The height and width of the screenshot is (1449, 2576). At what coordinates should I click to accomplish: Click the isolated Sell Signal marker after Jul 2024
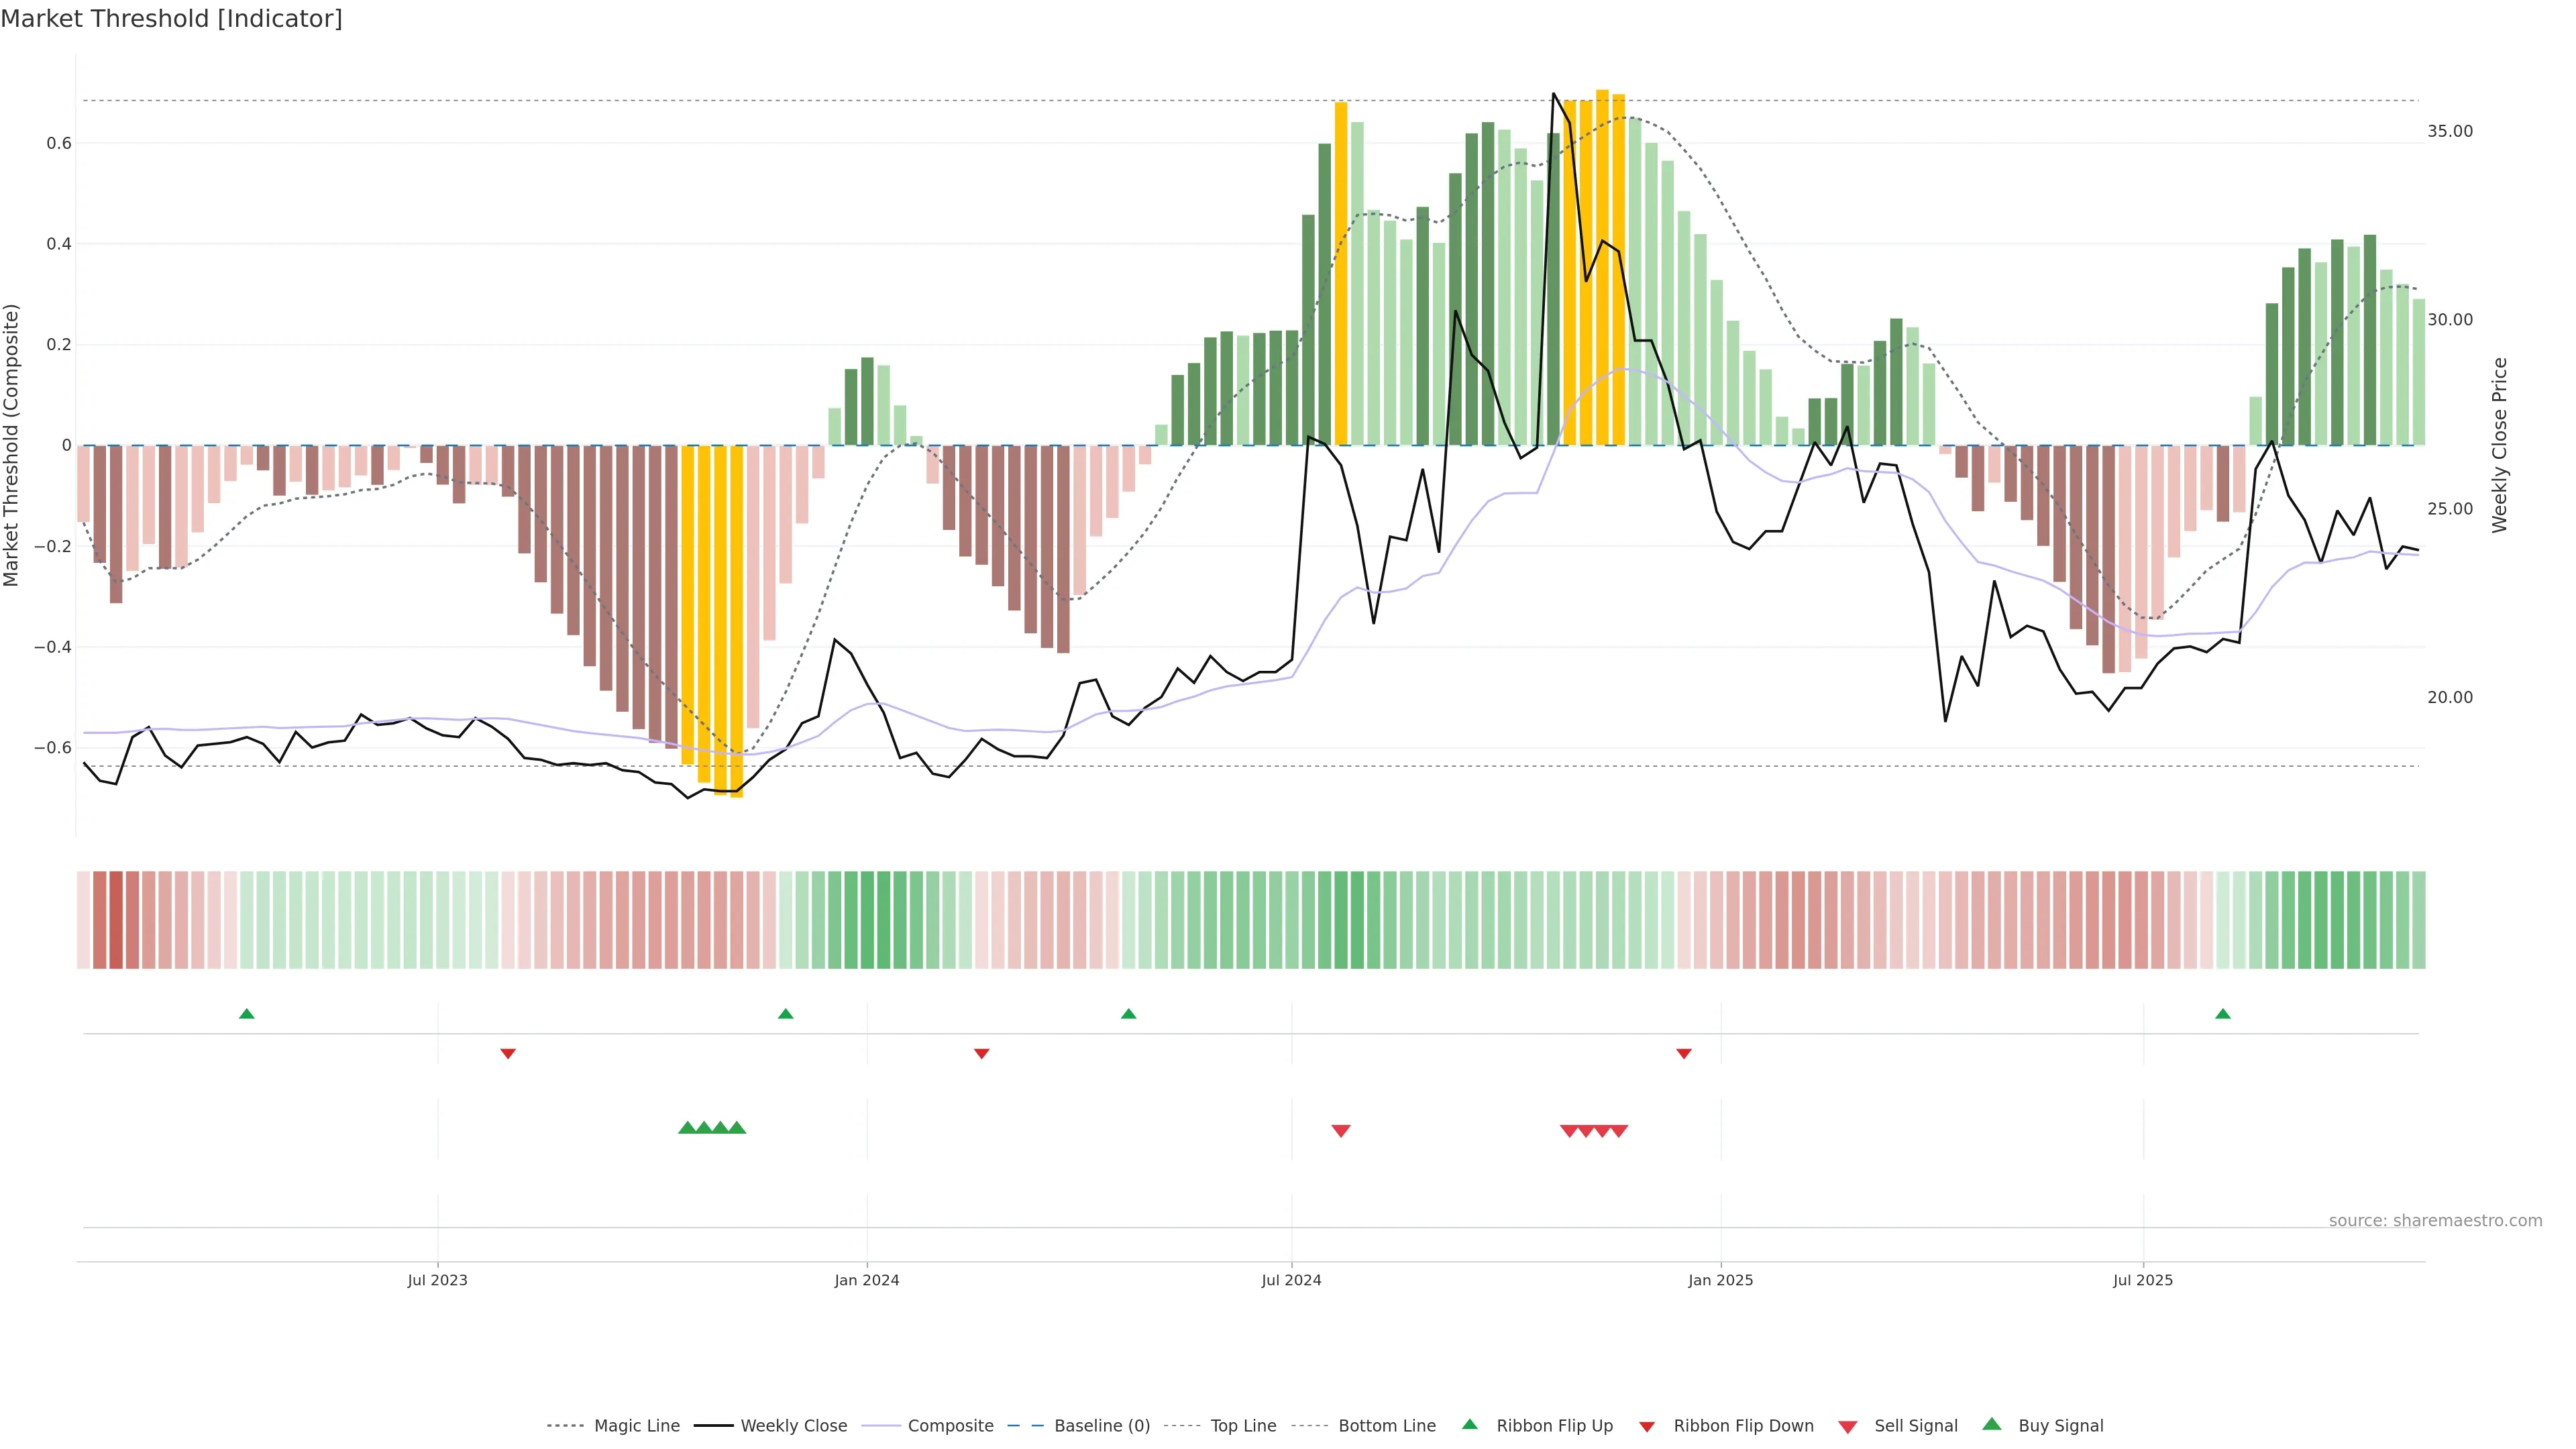coord(1341,1131)
